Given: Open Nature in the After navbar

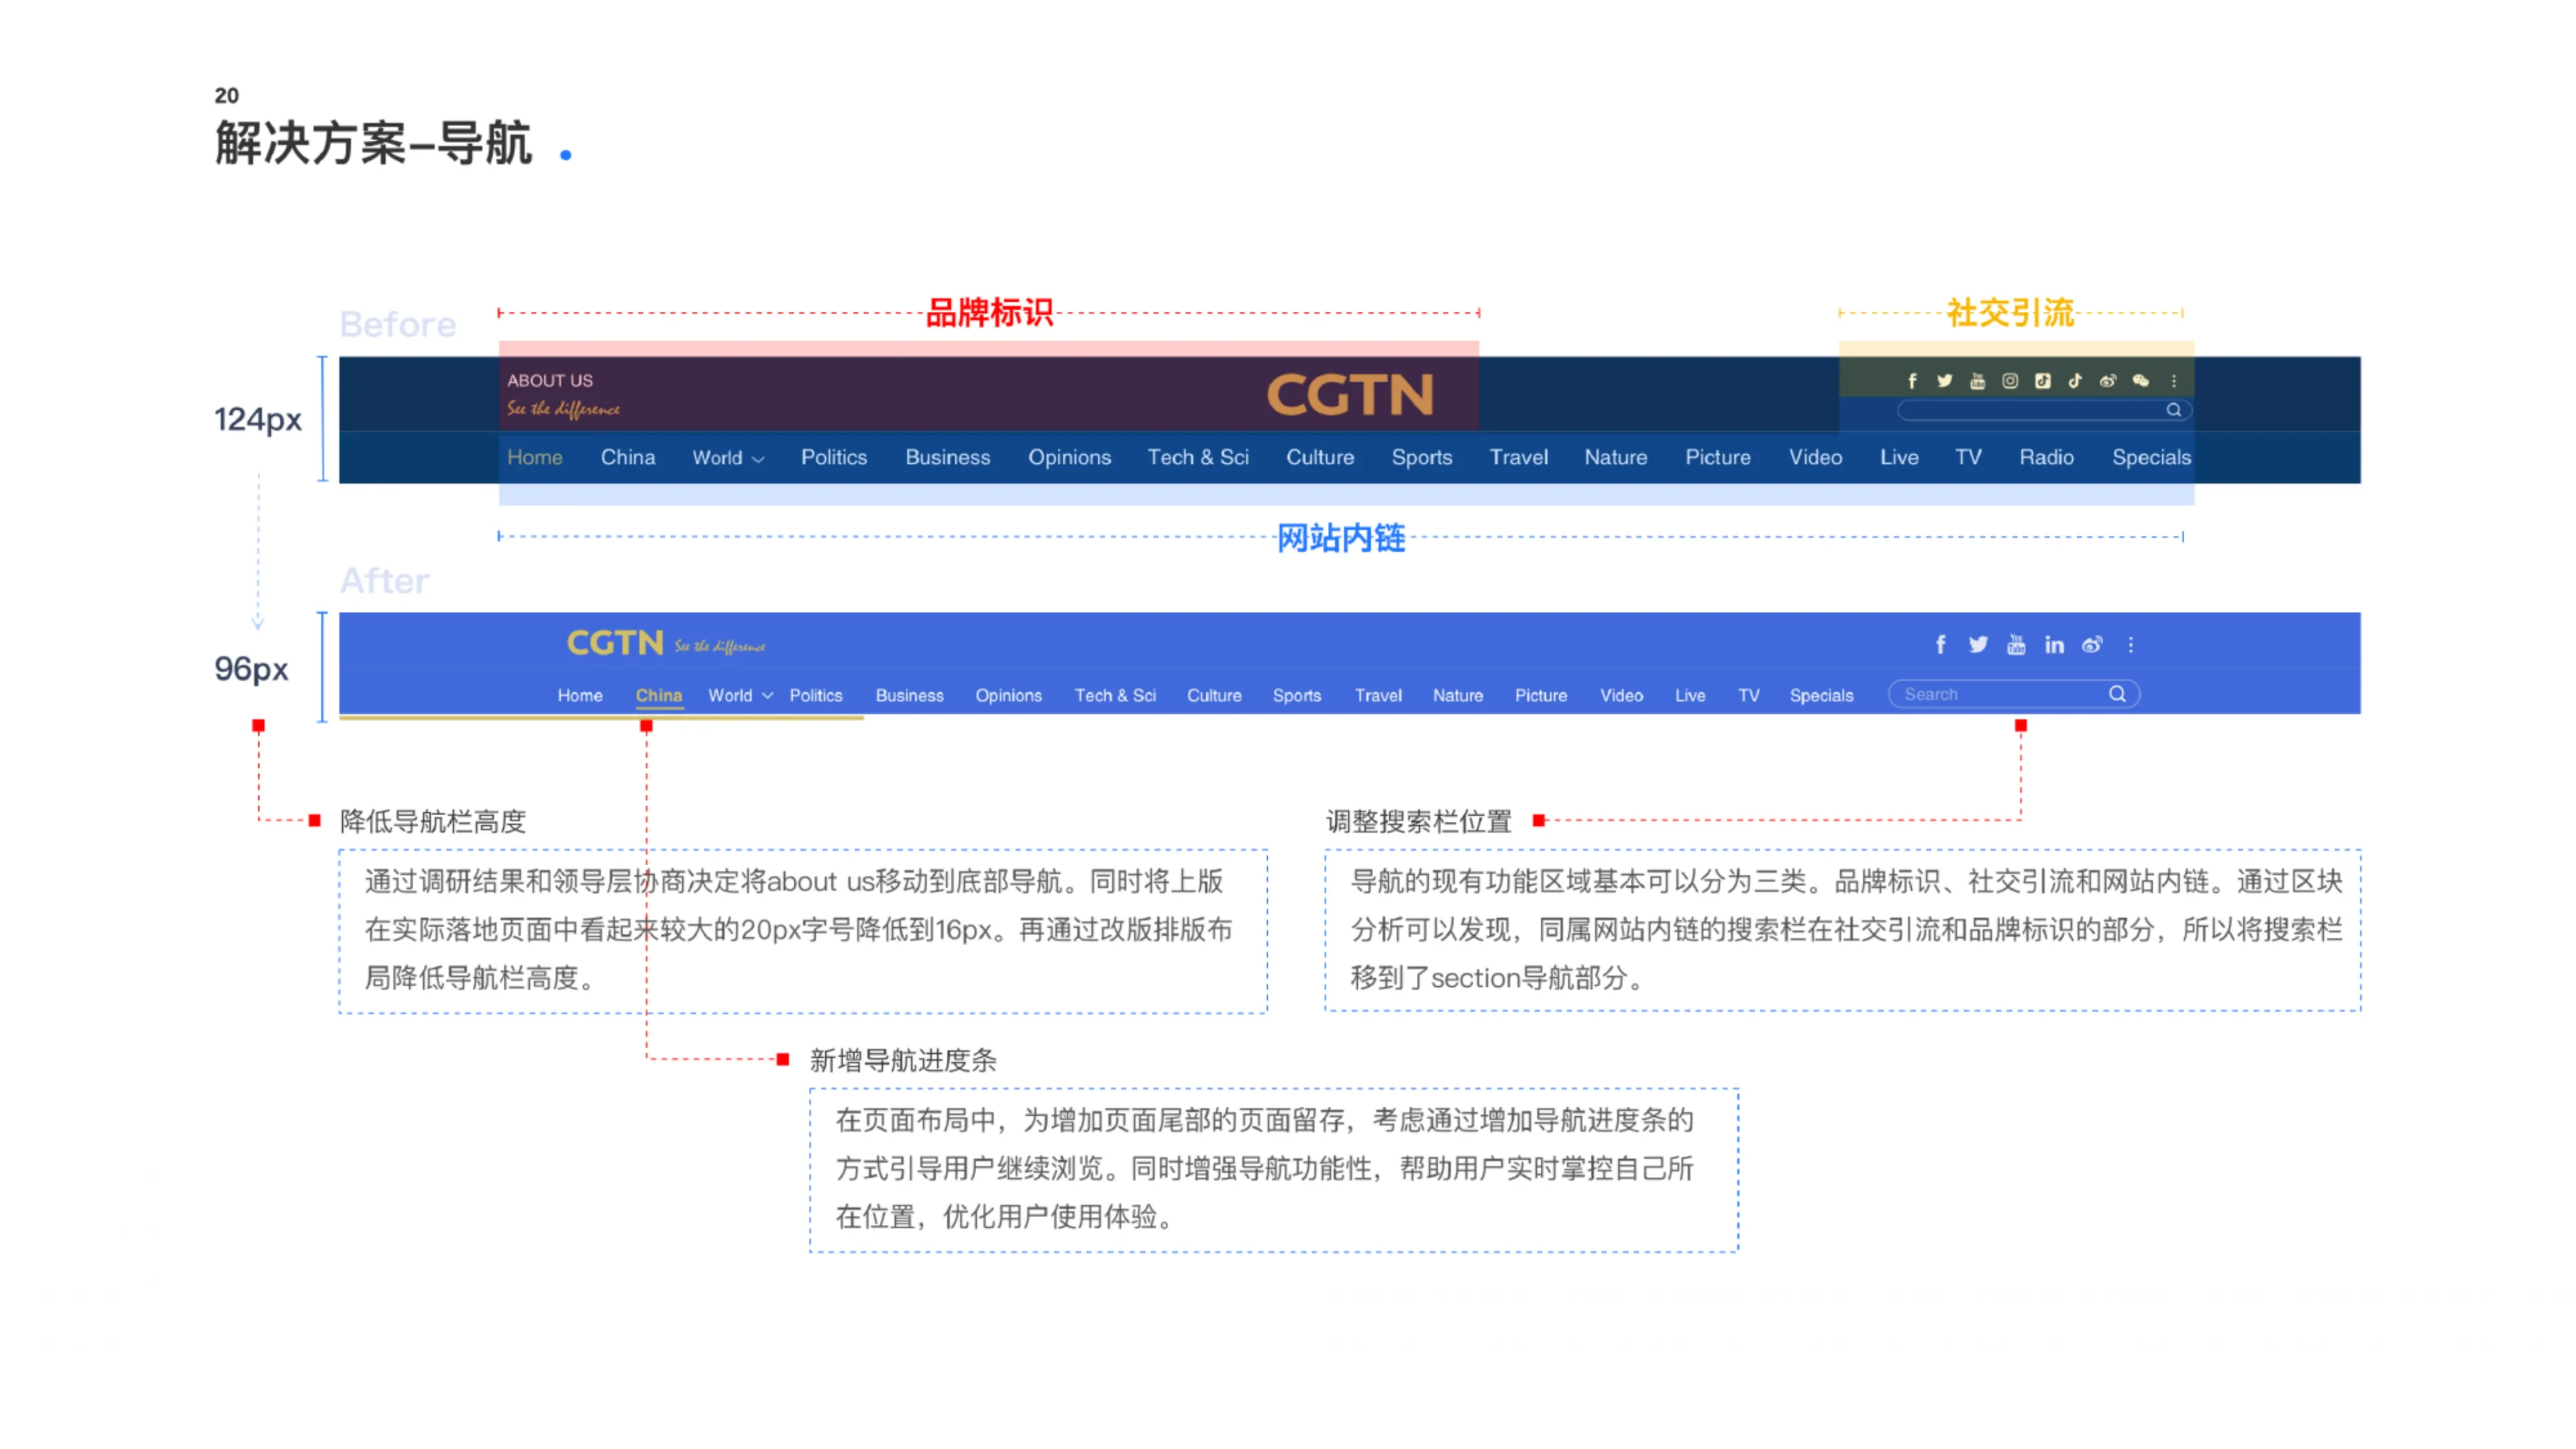Looking at the screenshot, I should (x=1458, y=695).
